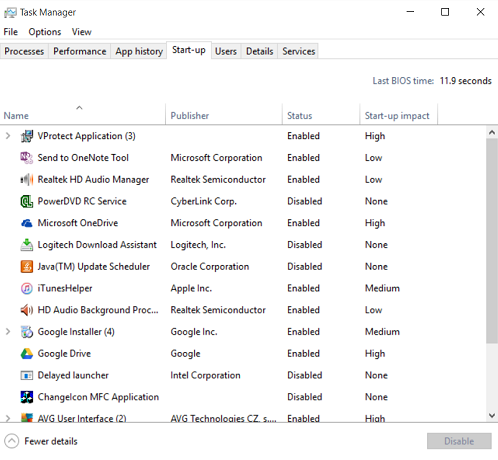Select the Delayed launcher row name
This screenshot has width=498, height=460.
(x=73, y=375)
